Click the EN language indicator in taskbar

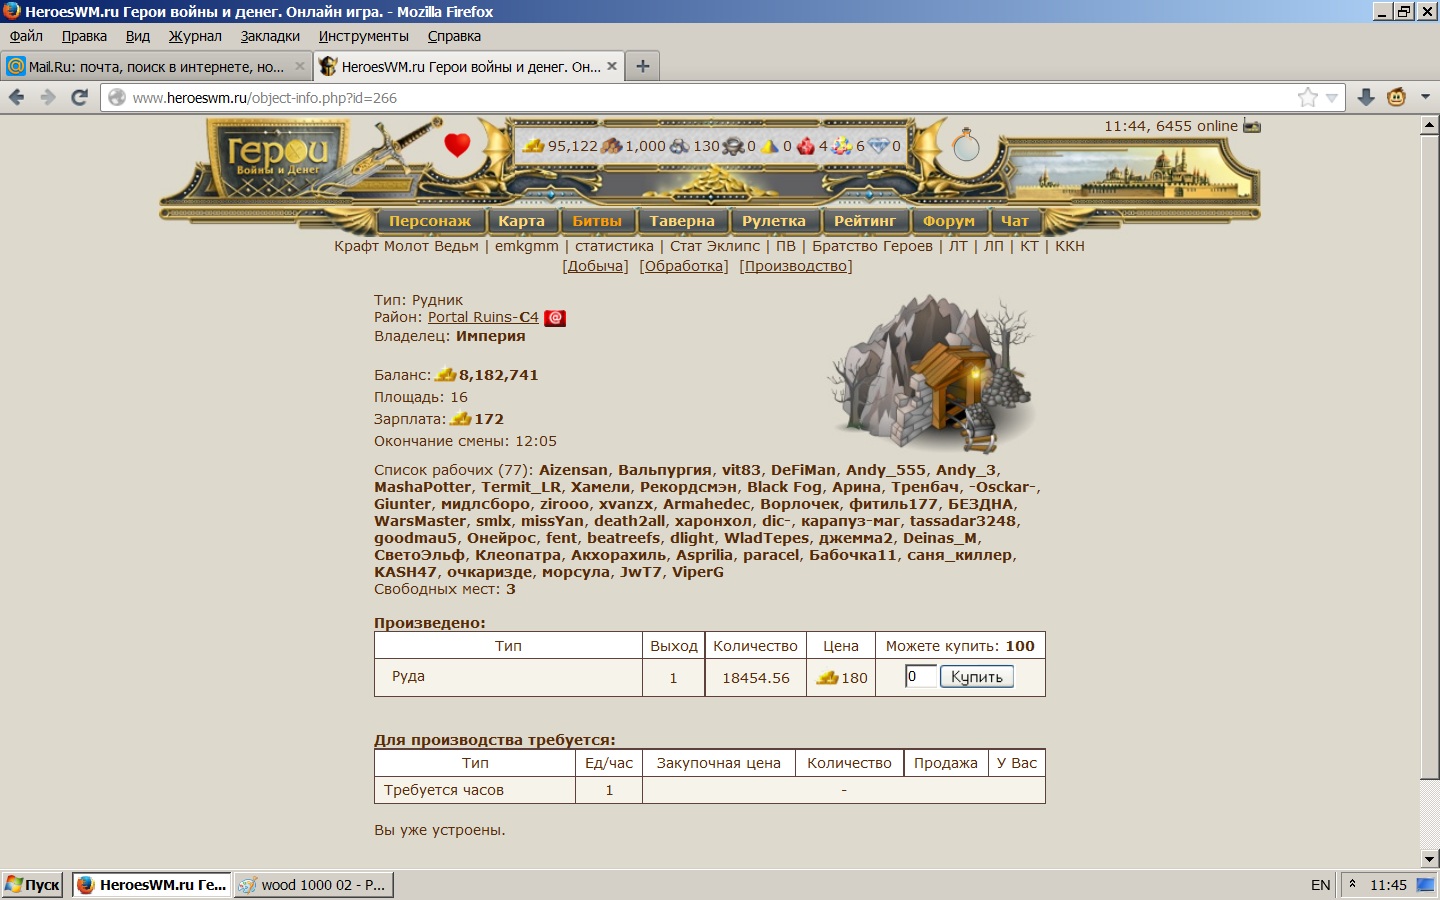coord(1320,885)
